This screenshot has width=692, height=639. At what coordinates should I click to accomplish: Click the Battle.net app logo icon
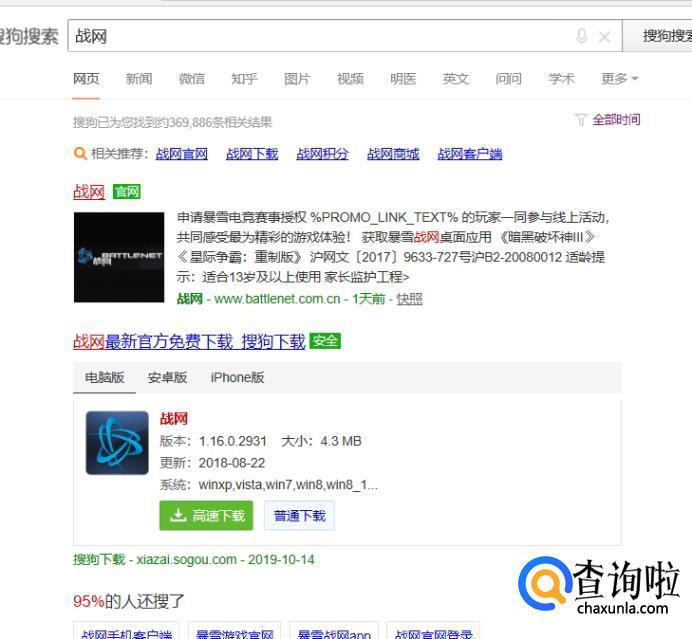pyautogui.click(x=117, y=443)
